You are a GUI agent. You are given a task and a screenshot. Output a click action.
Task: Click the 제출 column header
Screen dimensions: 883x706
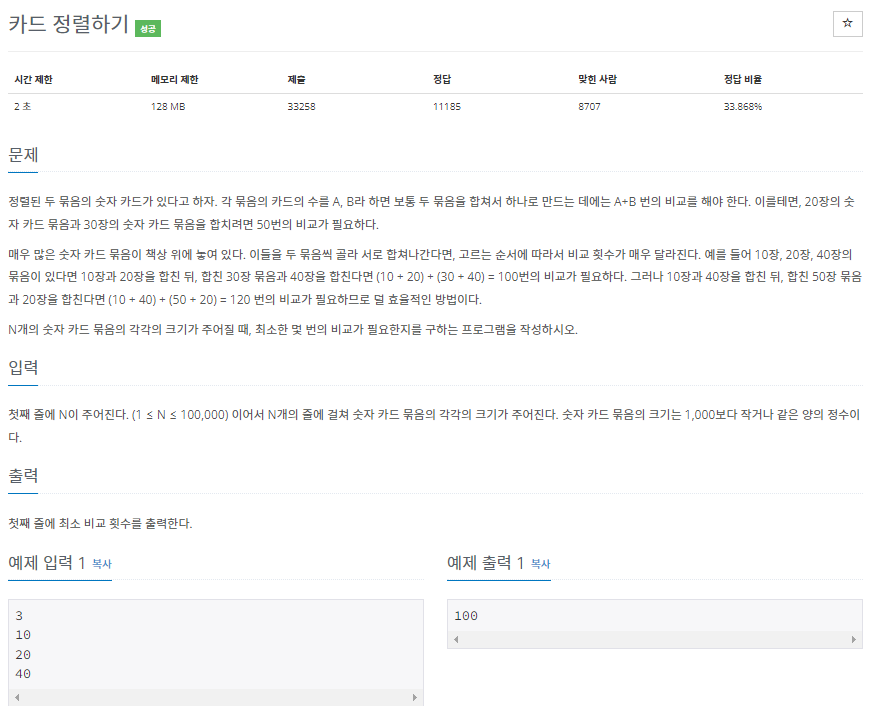click(x=296, y=79)
